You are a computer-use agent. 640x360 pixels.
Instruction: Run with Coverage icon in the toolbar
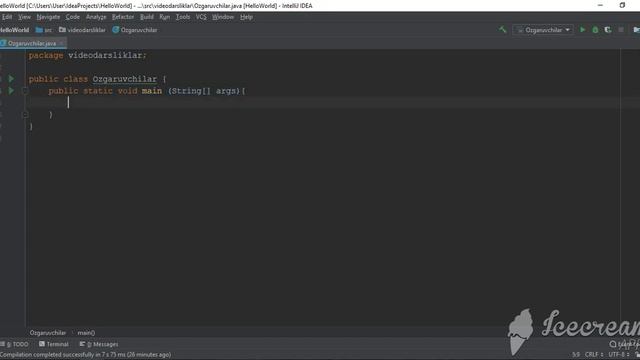point(608,30)
